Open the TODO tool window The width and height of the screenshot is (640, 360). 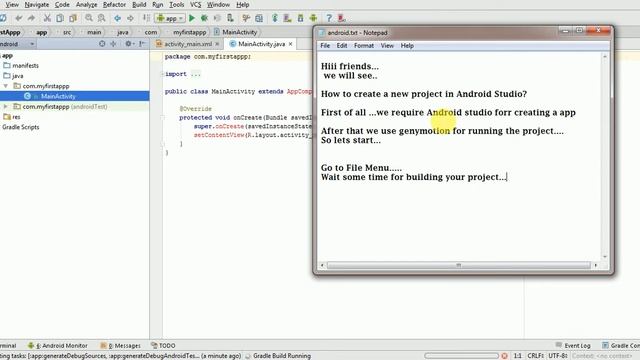[x=163, y=345]
